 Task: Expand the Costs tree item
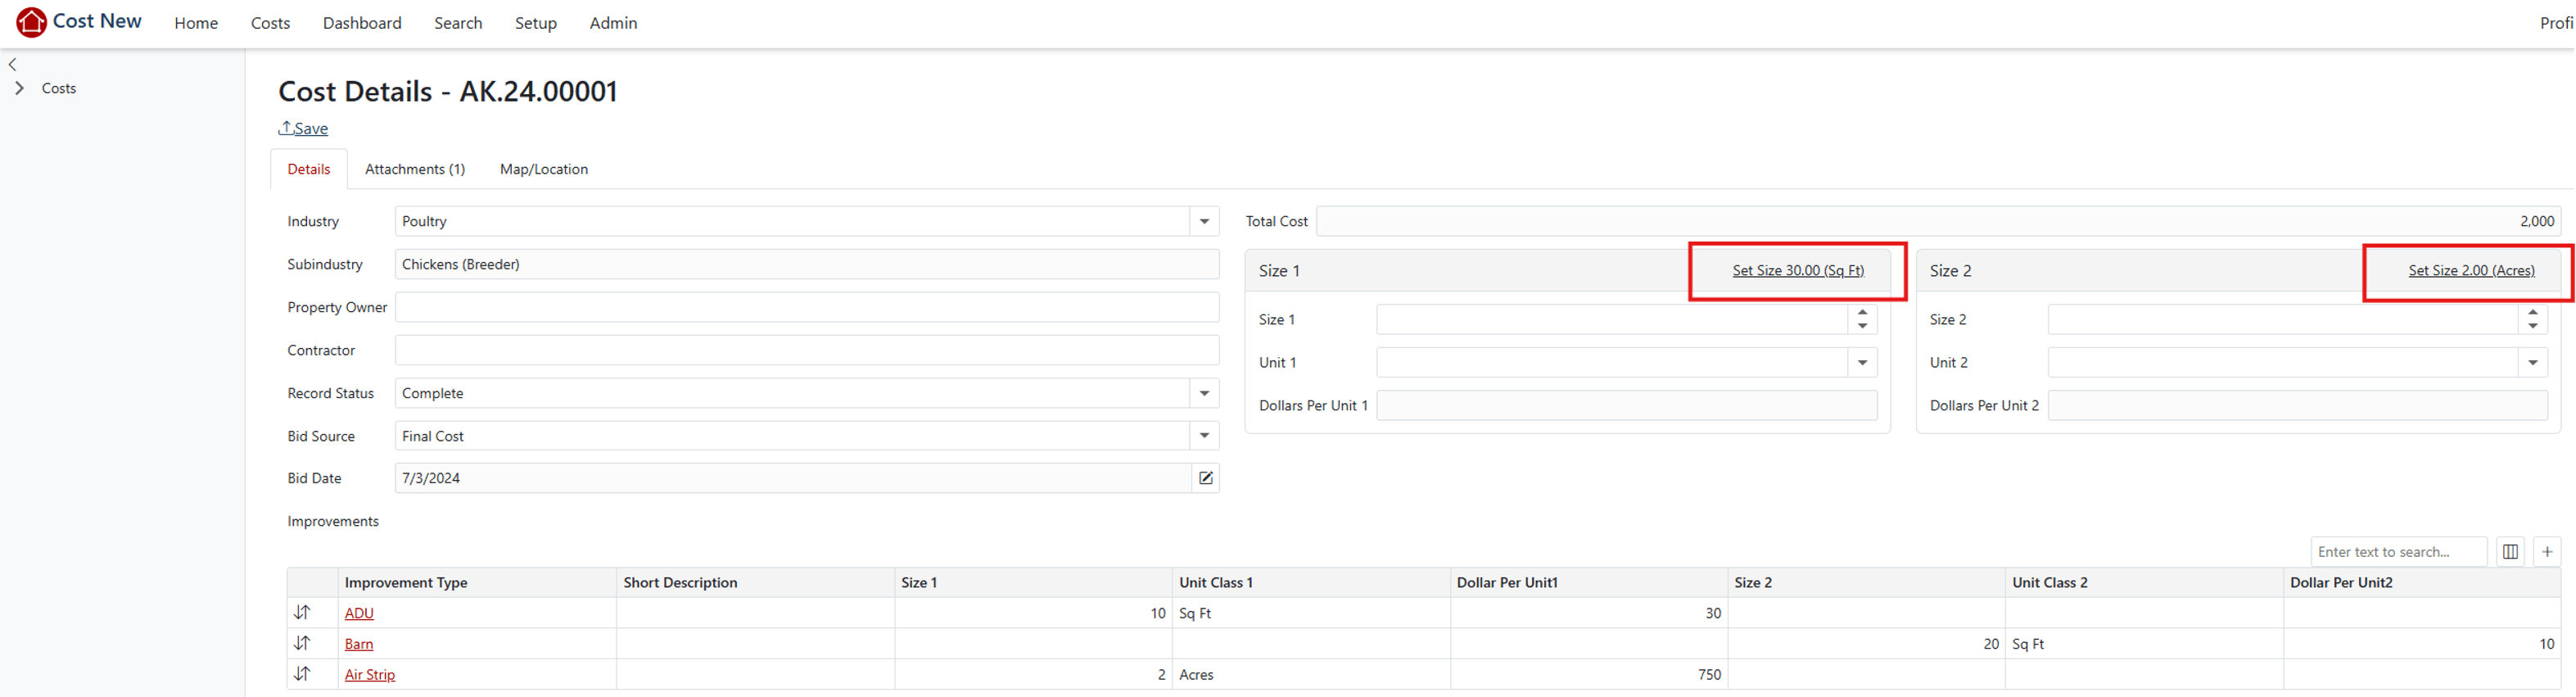click(19, 88)
